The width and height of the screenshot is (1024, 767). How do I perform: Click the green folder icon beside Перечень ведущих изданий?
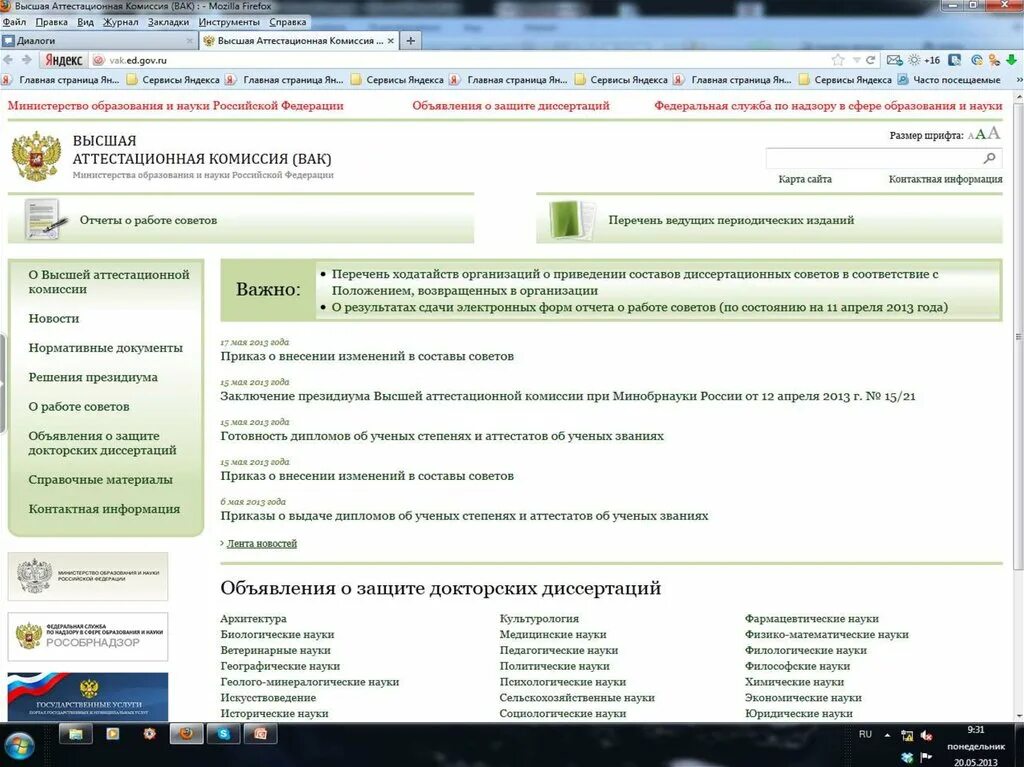[572, 220]
